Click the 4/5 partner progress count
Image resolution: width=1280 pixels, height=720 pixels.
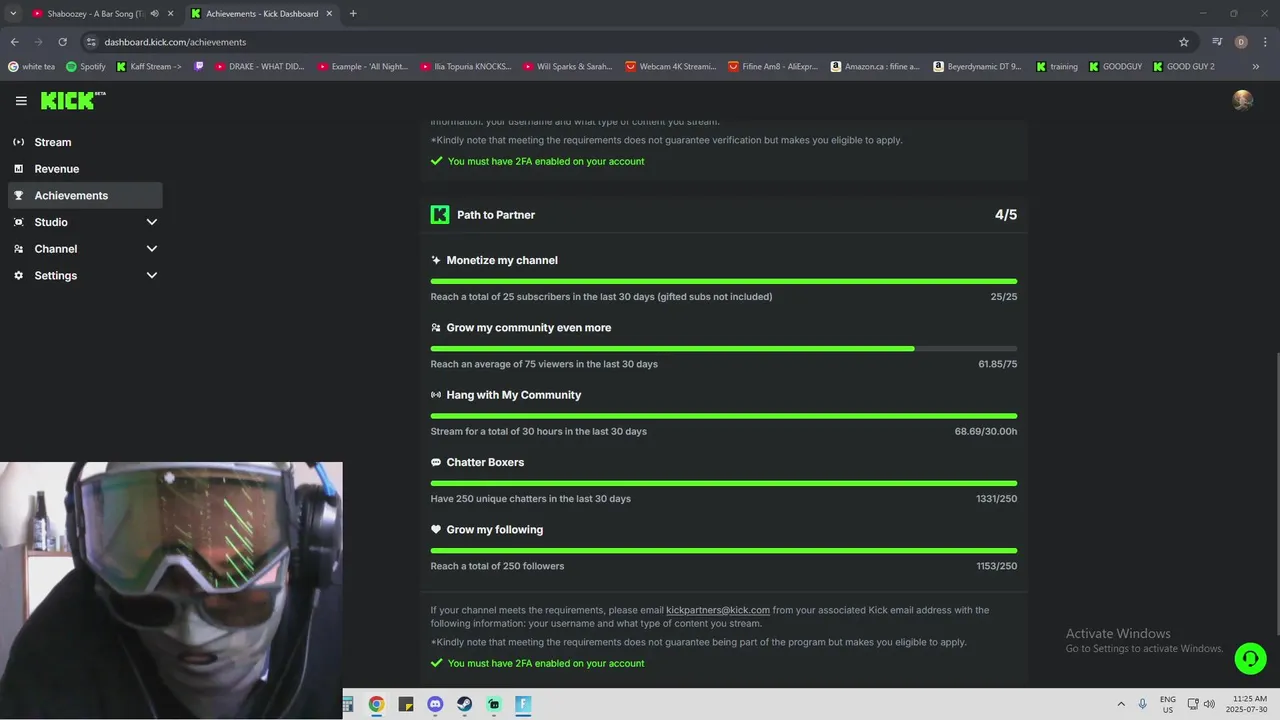click(1006, 215)
